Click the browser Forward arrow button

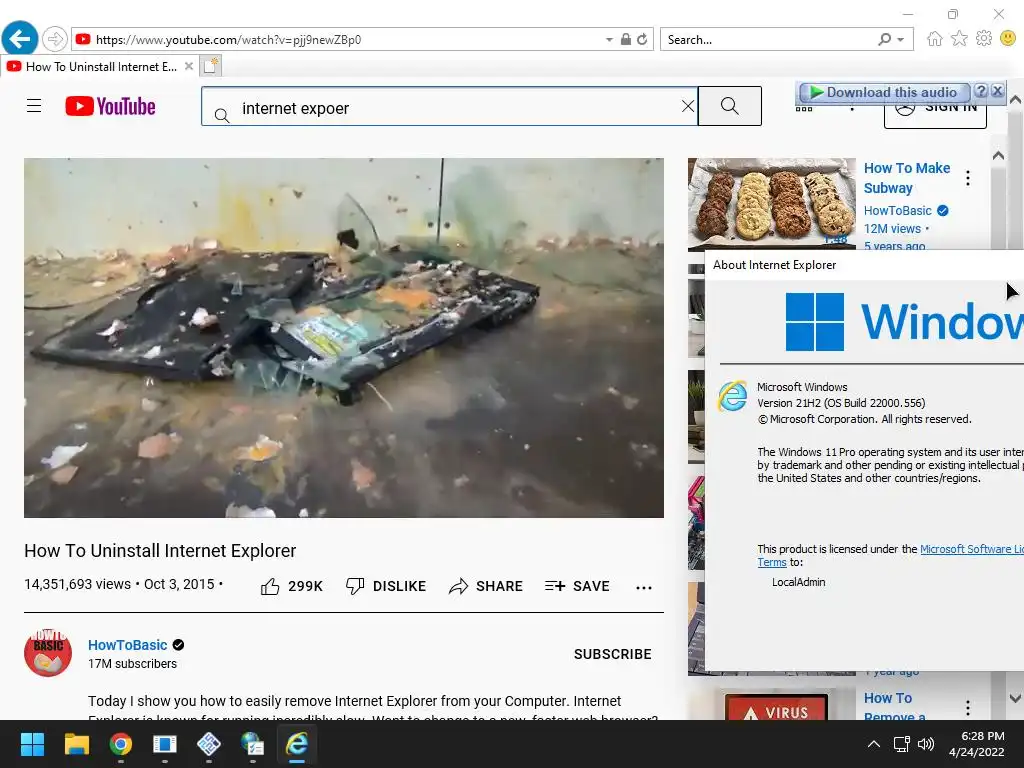(55, 39)
